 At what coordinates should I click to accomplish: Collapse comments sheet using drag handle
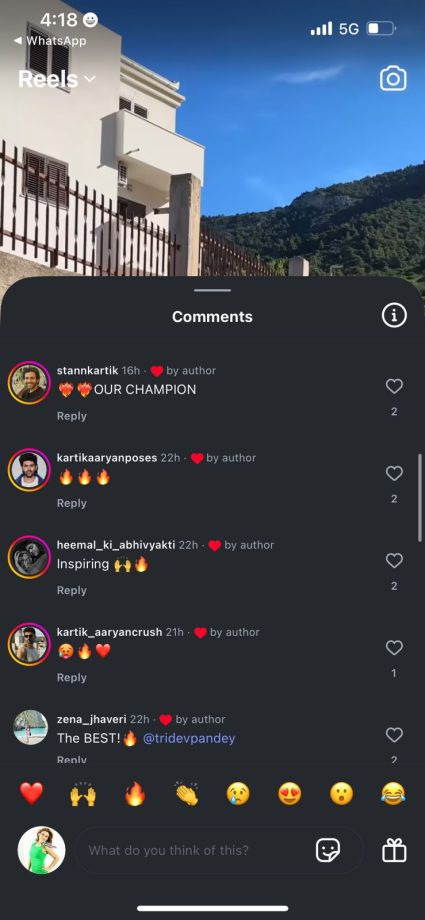212,290
